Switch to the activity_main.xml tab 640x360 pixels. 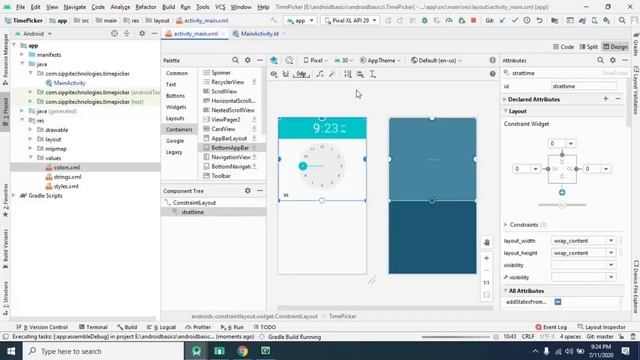196,34
